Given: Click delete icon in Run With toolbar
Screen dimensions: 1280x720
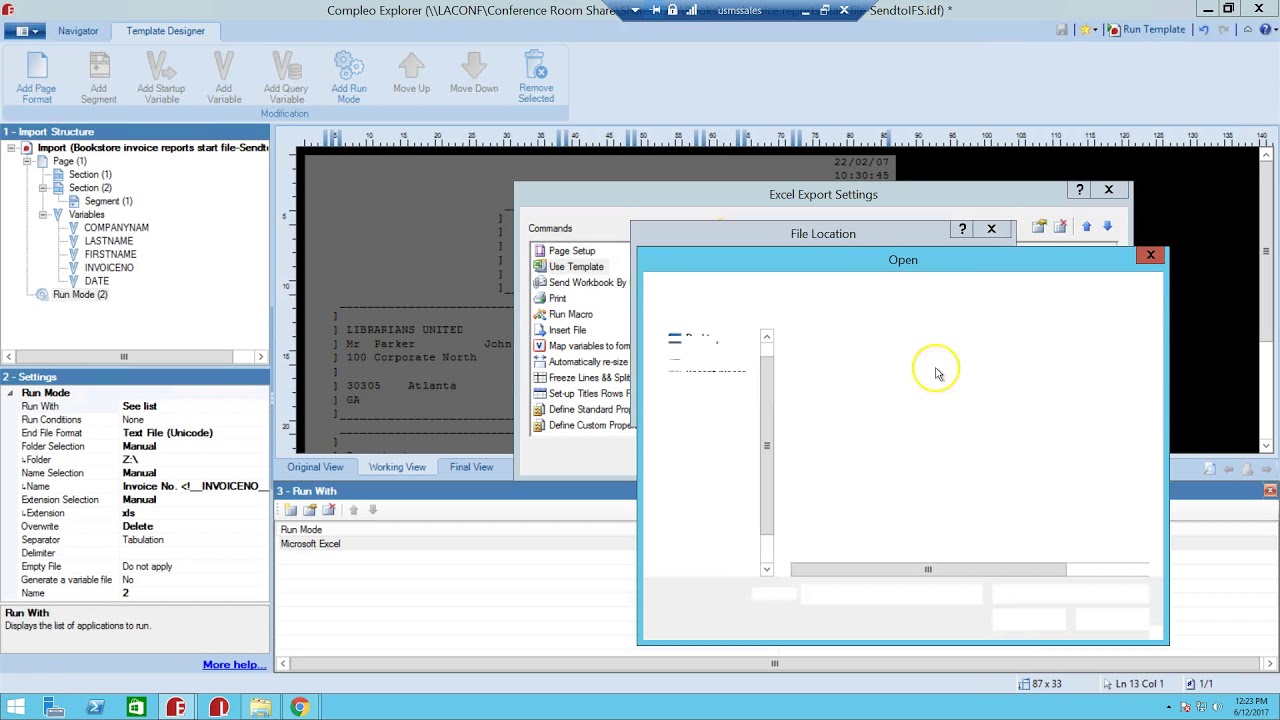Looking at the screenshot, I should [x=329, y=510].
